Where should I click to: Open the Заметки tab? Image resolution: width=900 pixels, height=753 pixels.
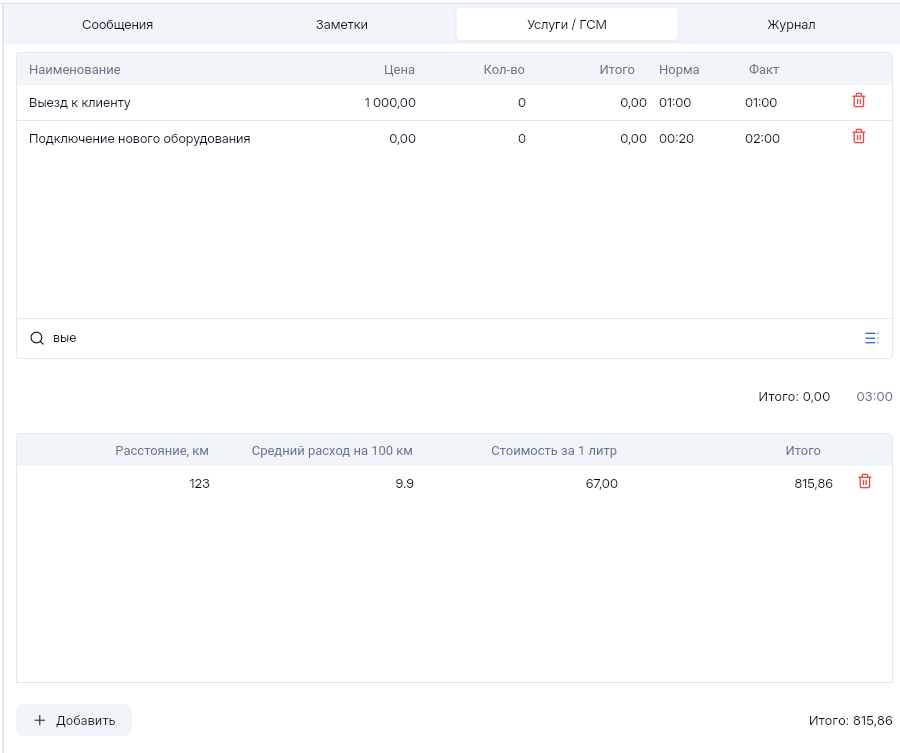pyautogui.click(x=342, y=24)
